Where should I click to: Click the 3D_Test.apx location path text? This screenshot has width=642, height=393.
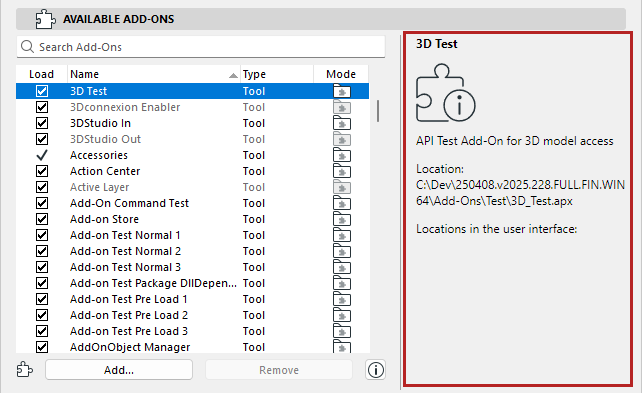[x=520, y=192]
